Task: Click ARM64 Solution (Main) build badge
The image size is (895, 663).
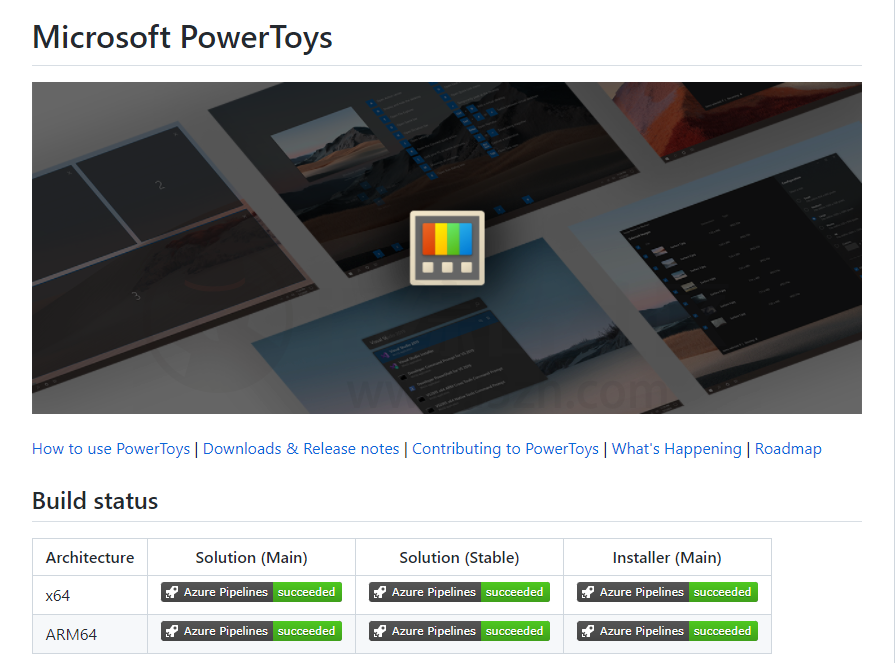Action: click(251, 631)
